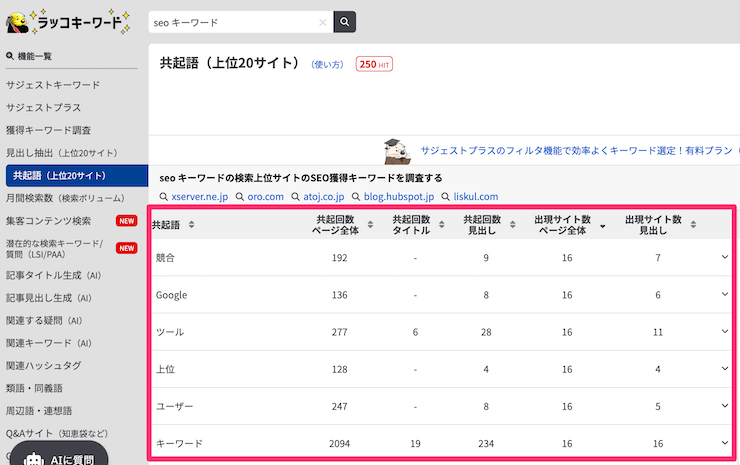Expand the 競合 row chevron

point(724,257)
